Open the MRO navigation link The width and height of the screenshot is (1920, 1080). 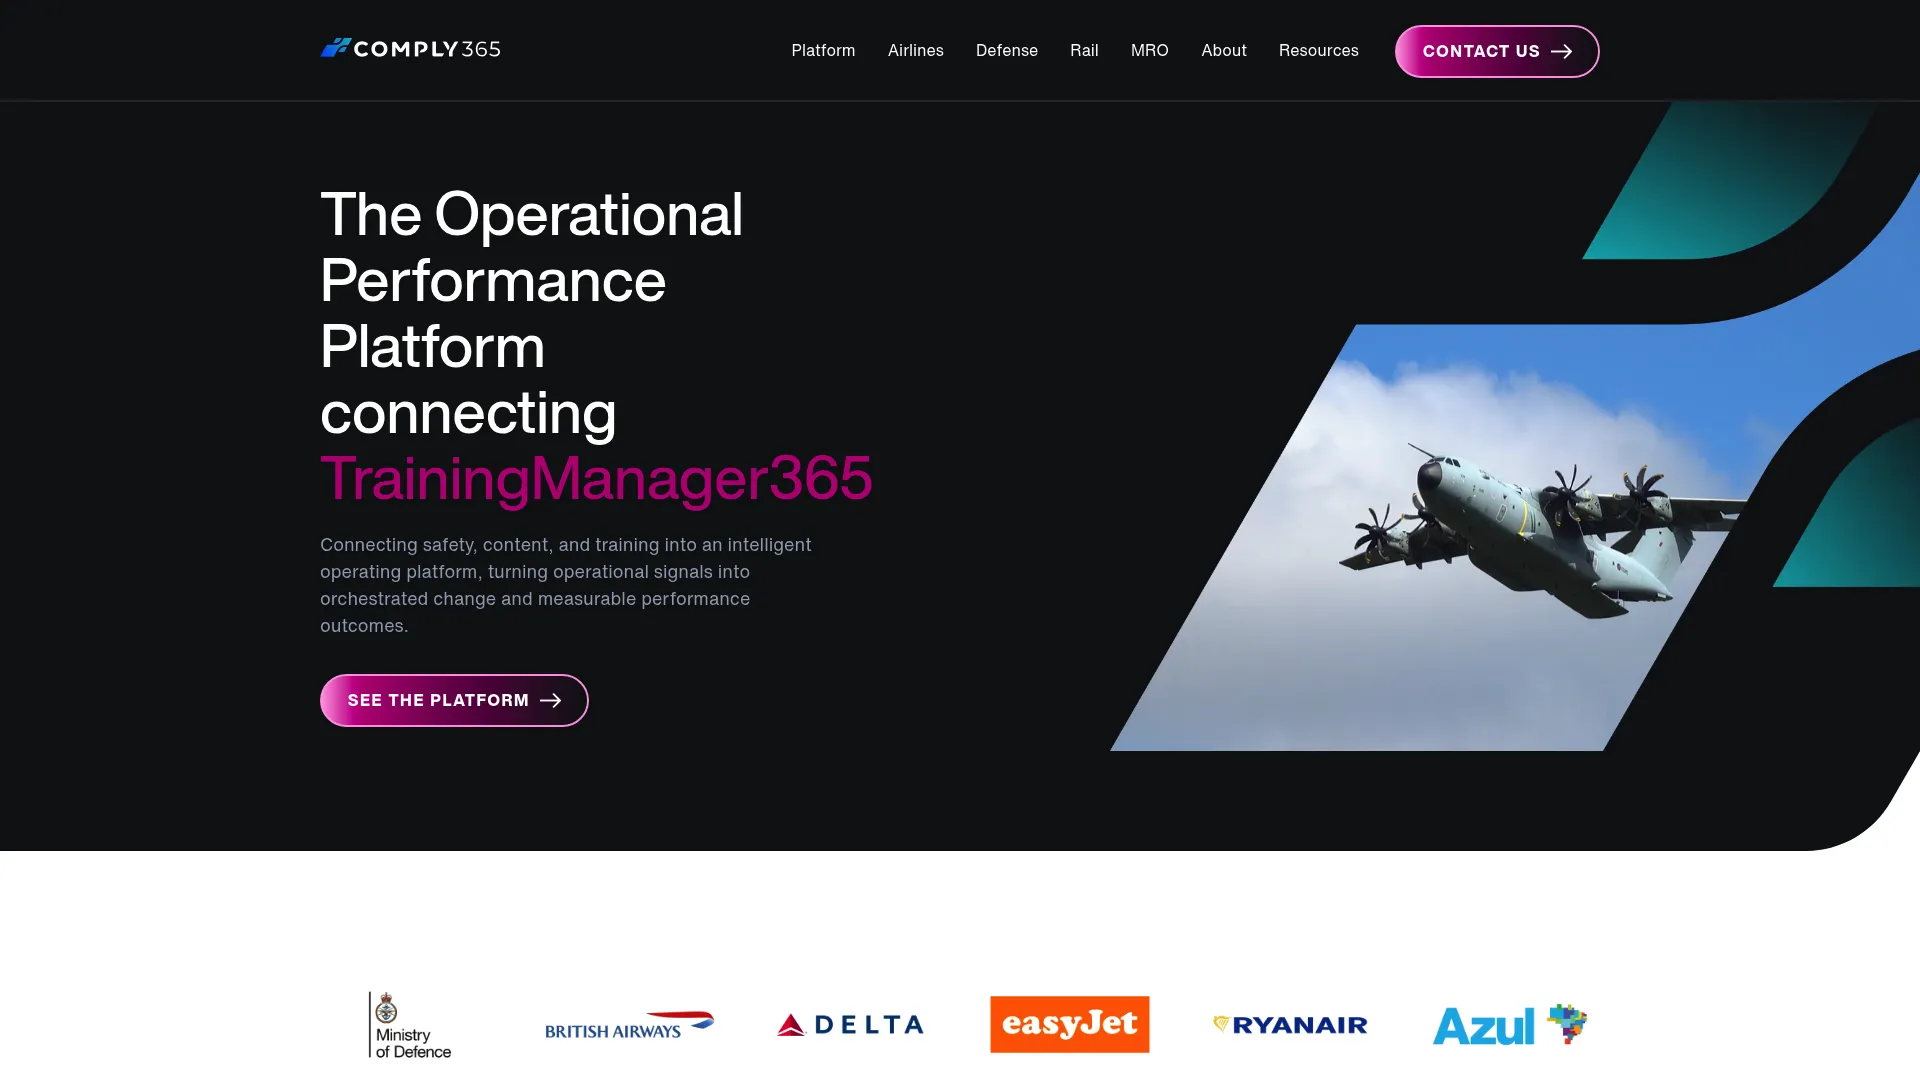click(x=1149, y=50)
